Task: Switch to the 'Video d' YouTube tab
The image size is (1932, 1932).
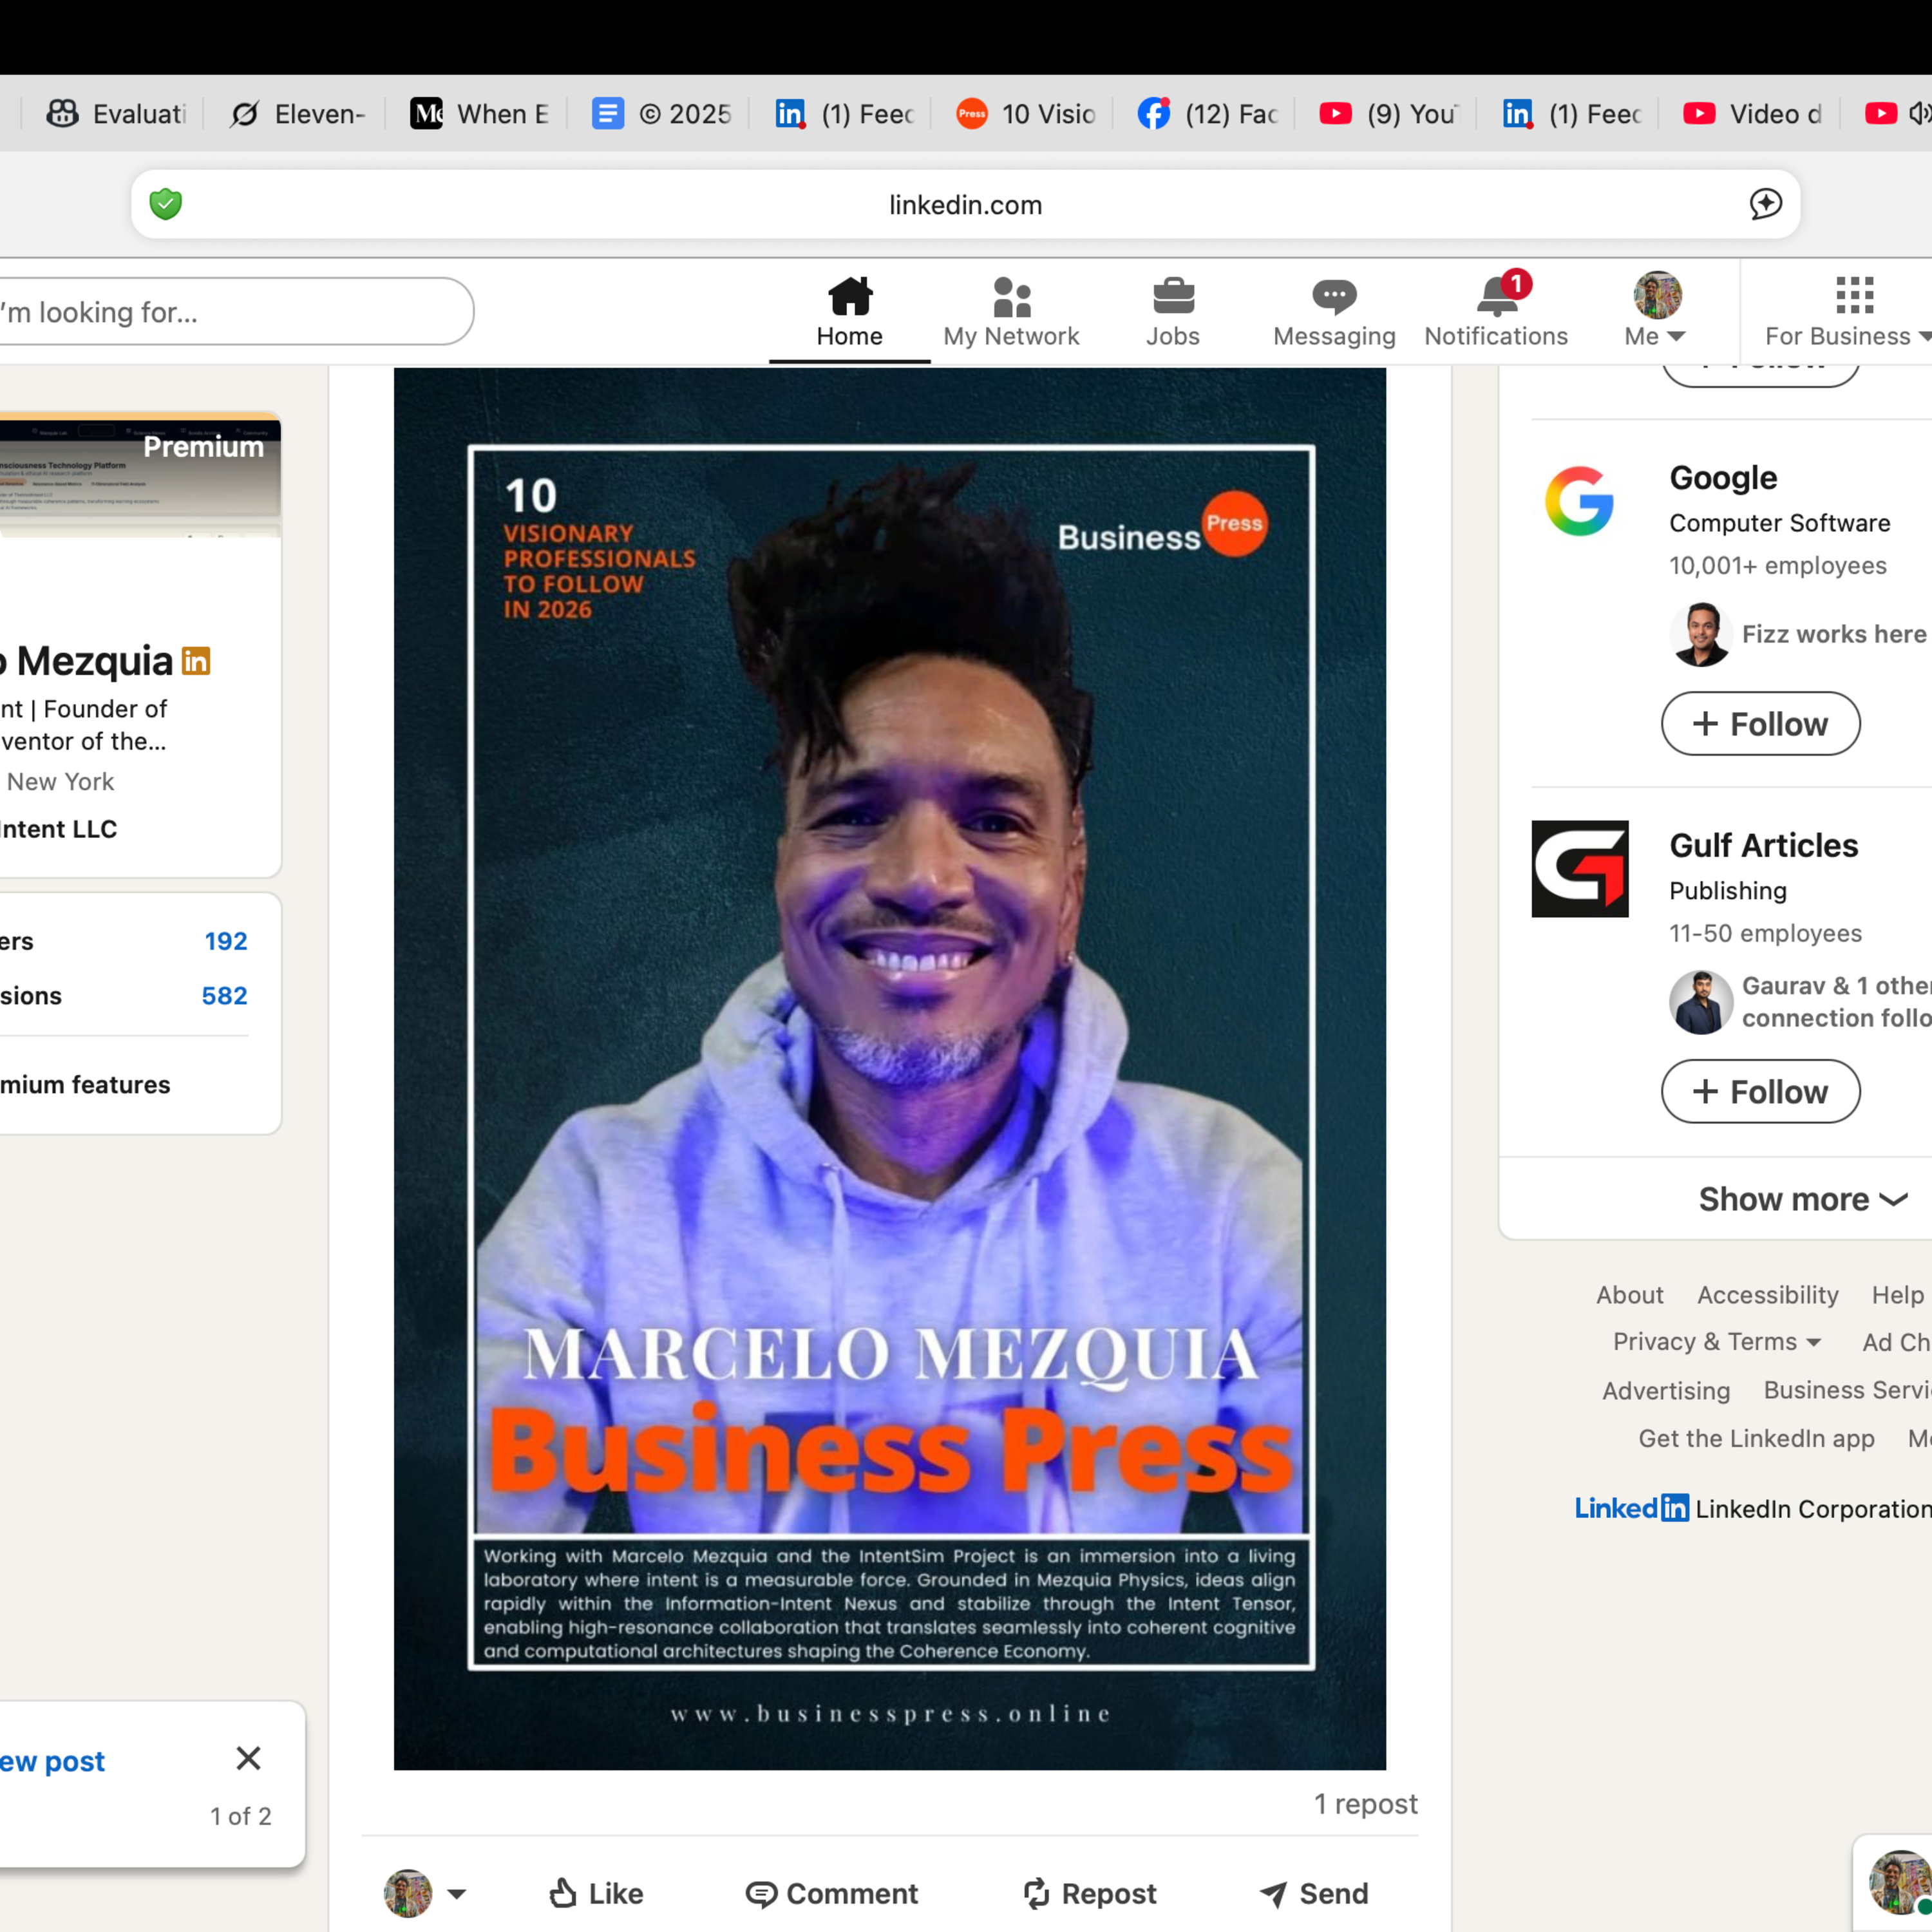Action: pyautogui.click(x=1754, y=114)
